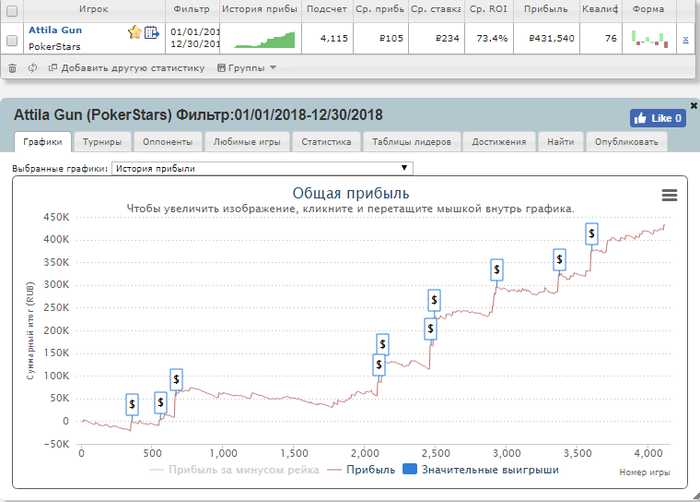Open the История прибыли chart selector
Viewport: 700px width, 502px height.
[x=262, y=168]
